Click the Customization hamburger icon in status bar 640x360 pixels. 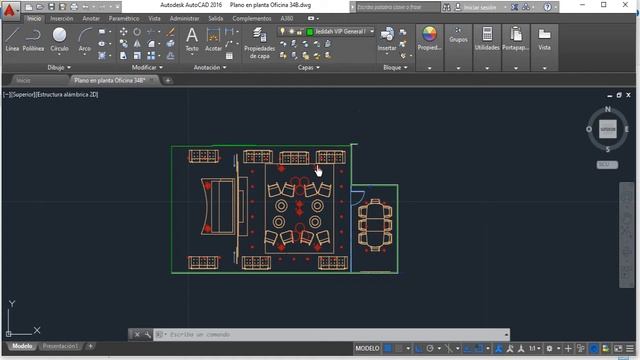coord(630,348)
